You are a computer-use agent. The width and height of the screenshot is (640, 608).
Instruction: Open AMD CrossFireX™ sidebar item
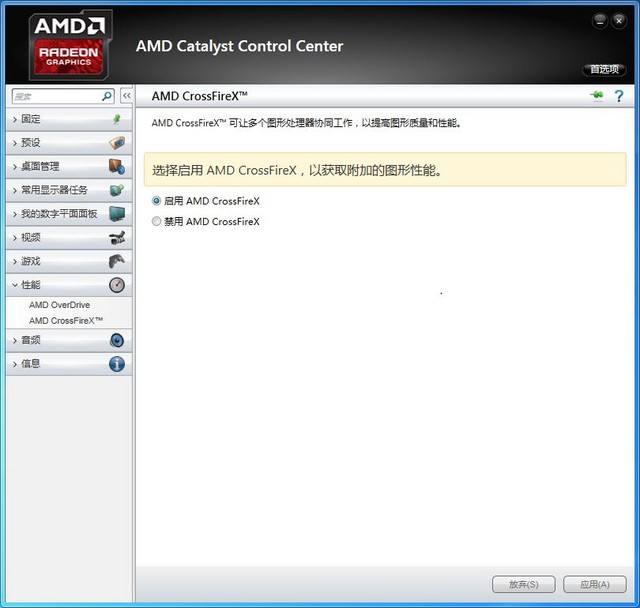coord(66,321)
